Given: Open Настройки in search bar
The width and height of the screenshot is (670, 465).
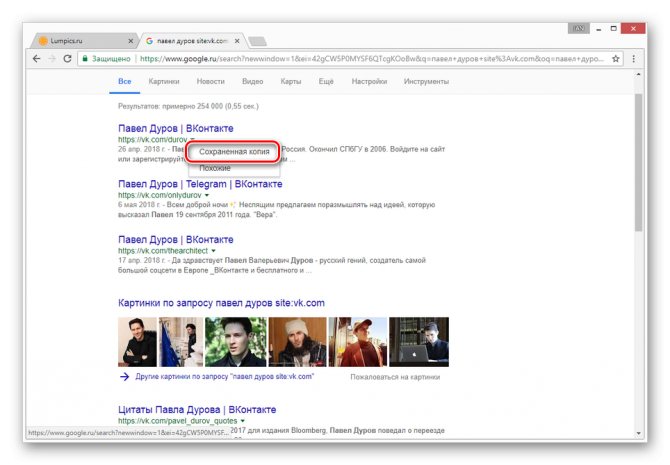Looking at the screenshot, I should (369, 81).
